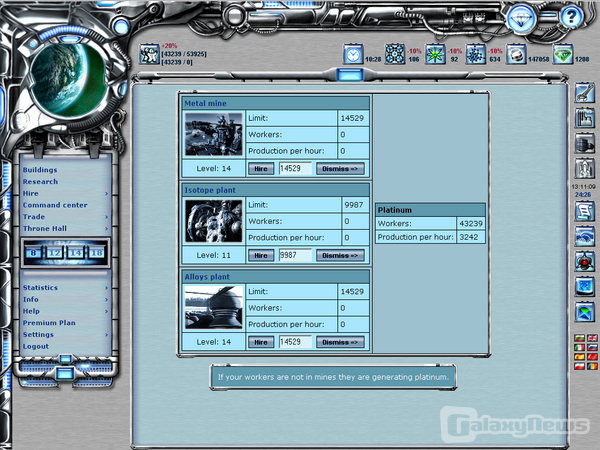600x450 pixels.
Task: Expand the Hire submenu arrow
Action: (106, 194)
